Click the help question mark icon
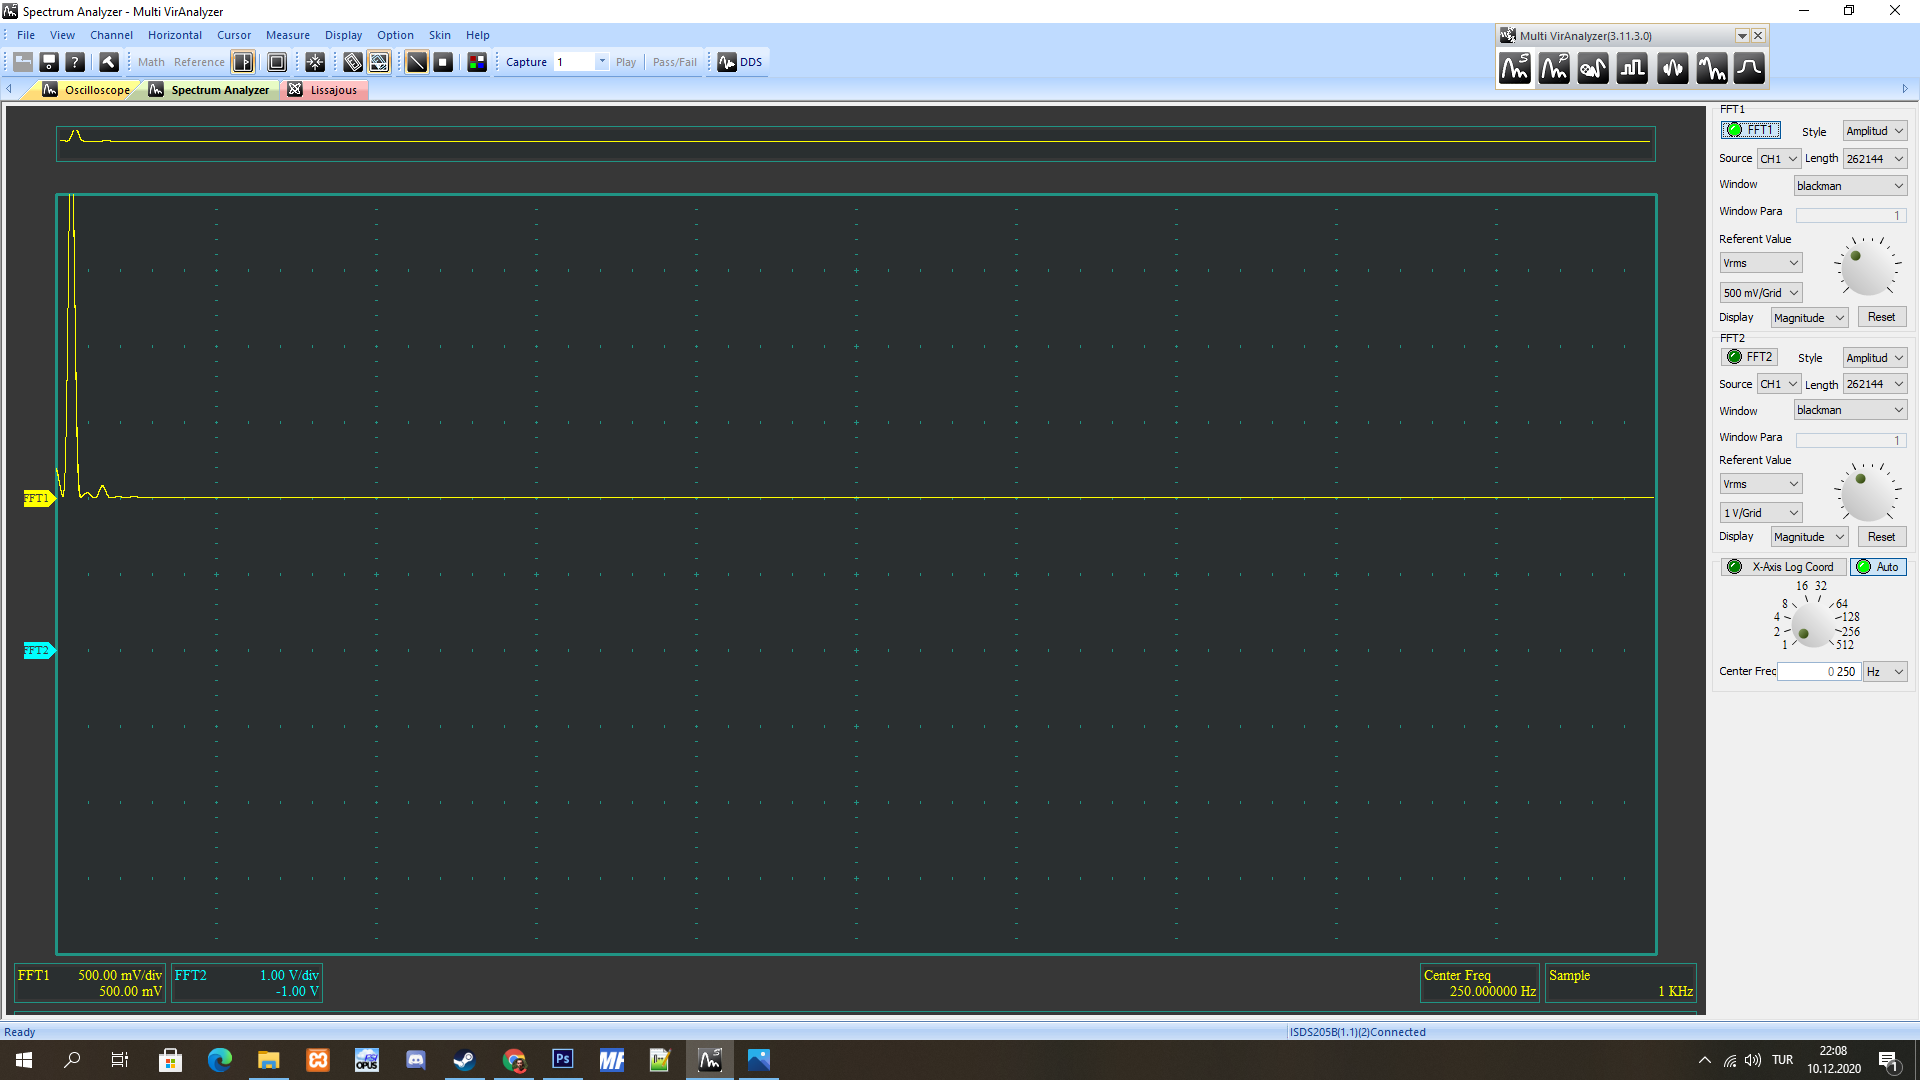1920x1080 pixels. pyautogui.click(x=75, y=62)
